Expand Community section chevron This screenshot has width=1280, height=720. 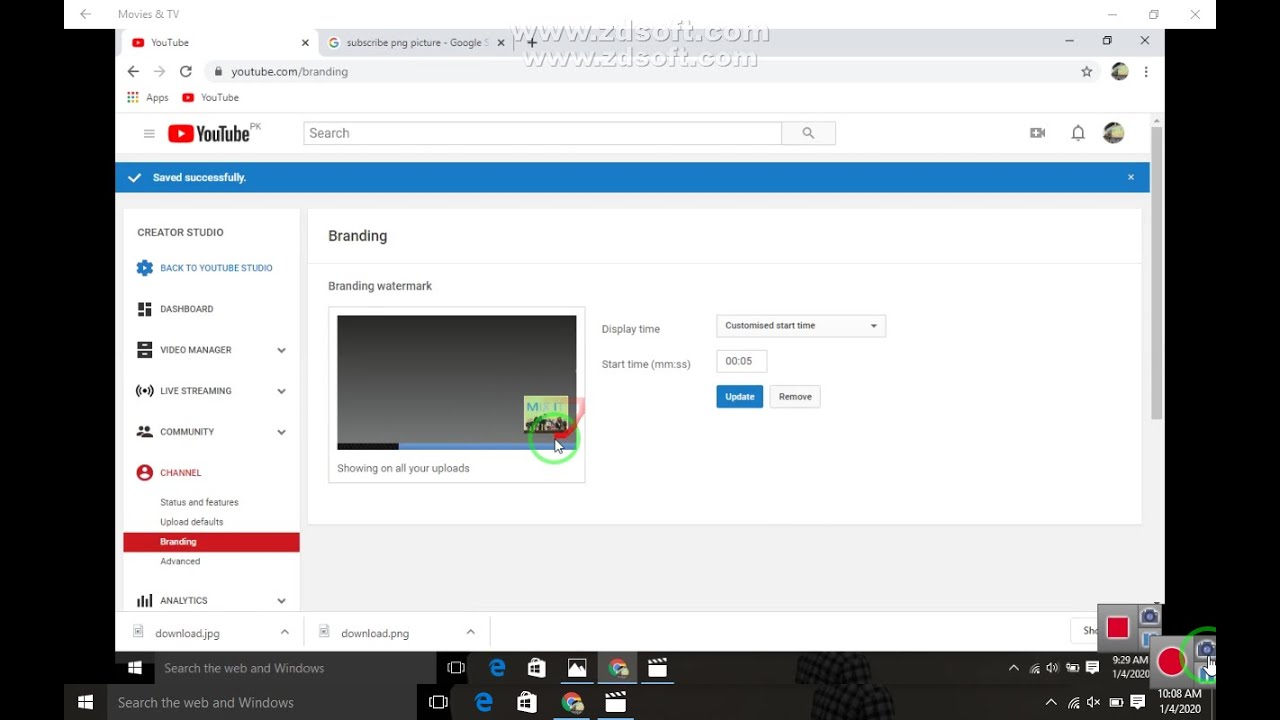tap(281, 432)
